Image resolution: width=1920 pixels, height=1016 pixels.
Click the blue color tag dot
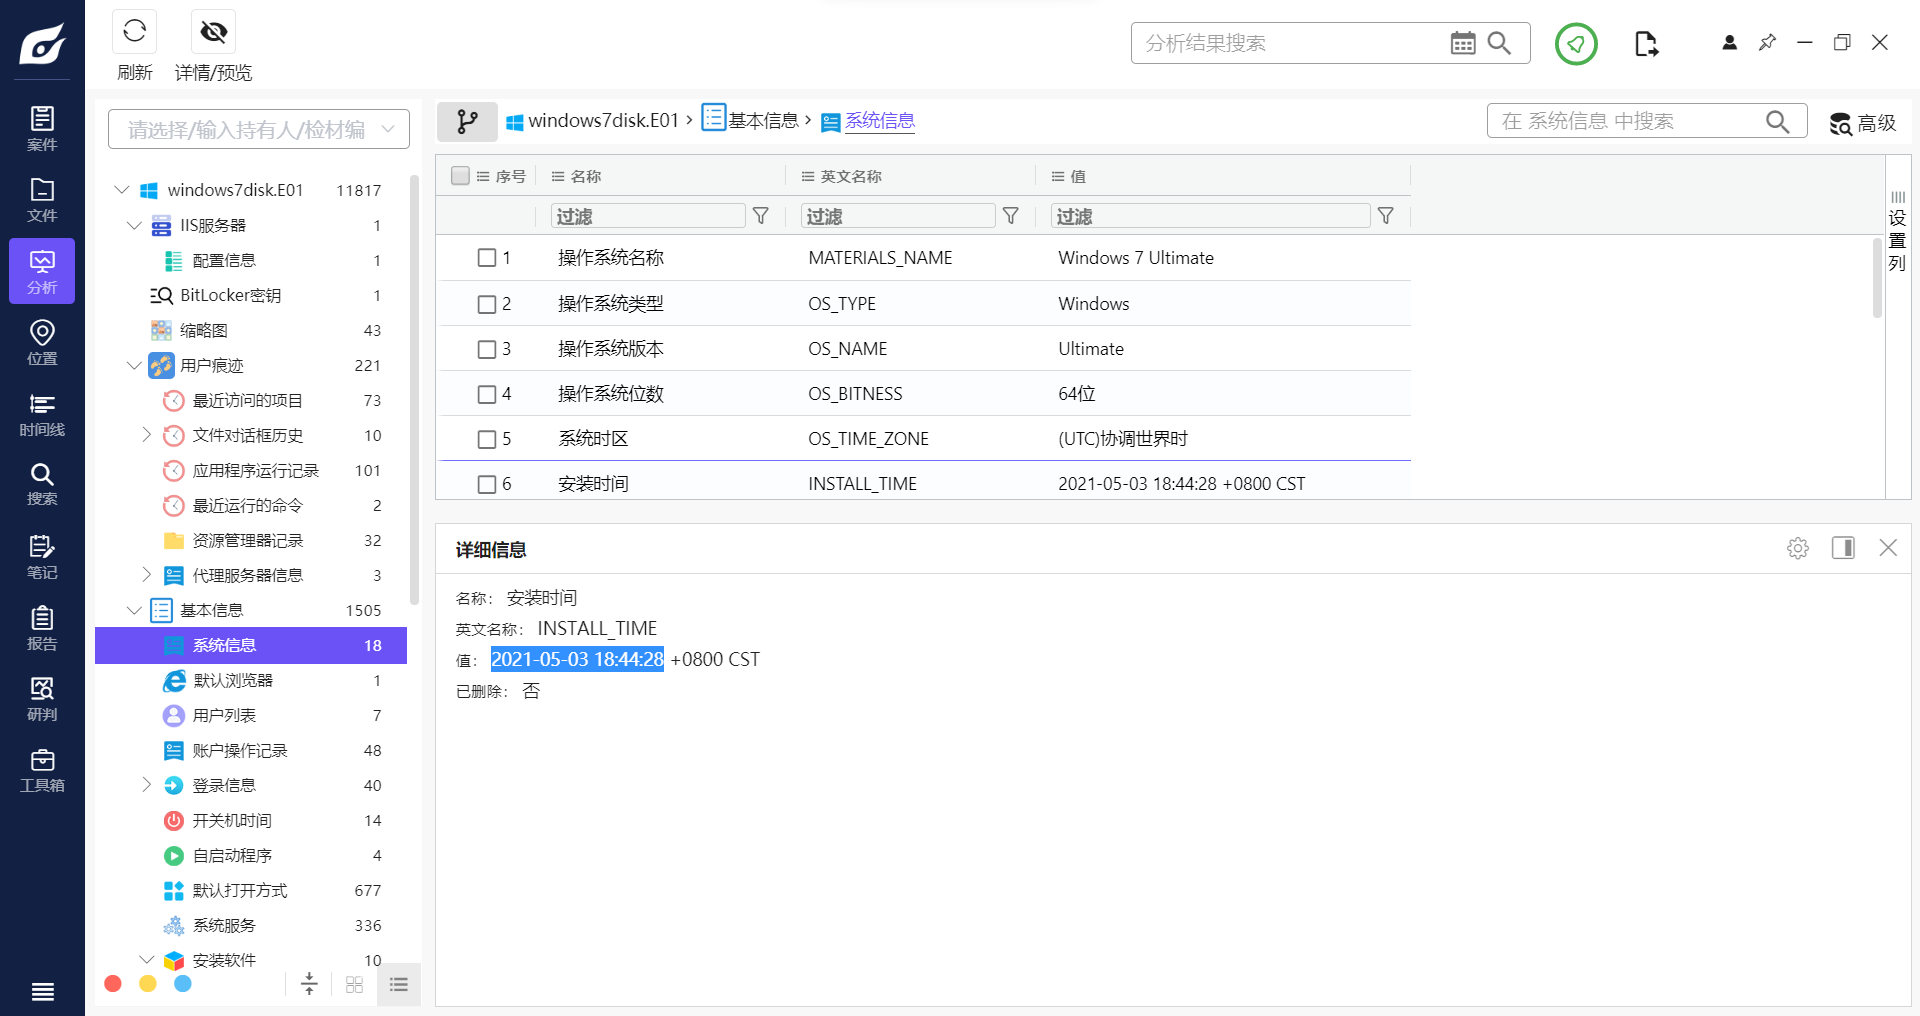[x=183, y=984]
